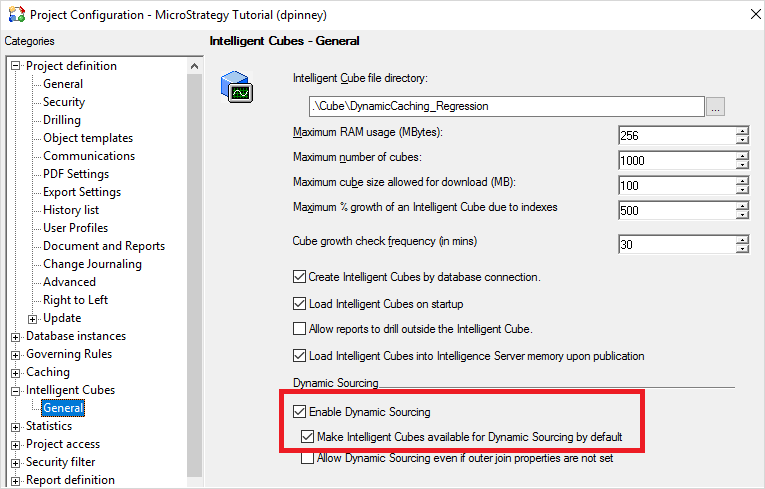This screenshot has height=489, width=765.
Task: Uncheck Load Intelligent Cubes on startup
Action: tap(300, 304)
